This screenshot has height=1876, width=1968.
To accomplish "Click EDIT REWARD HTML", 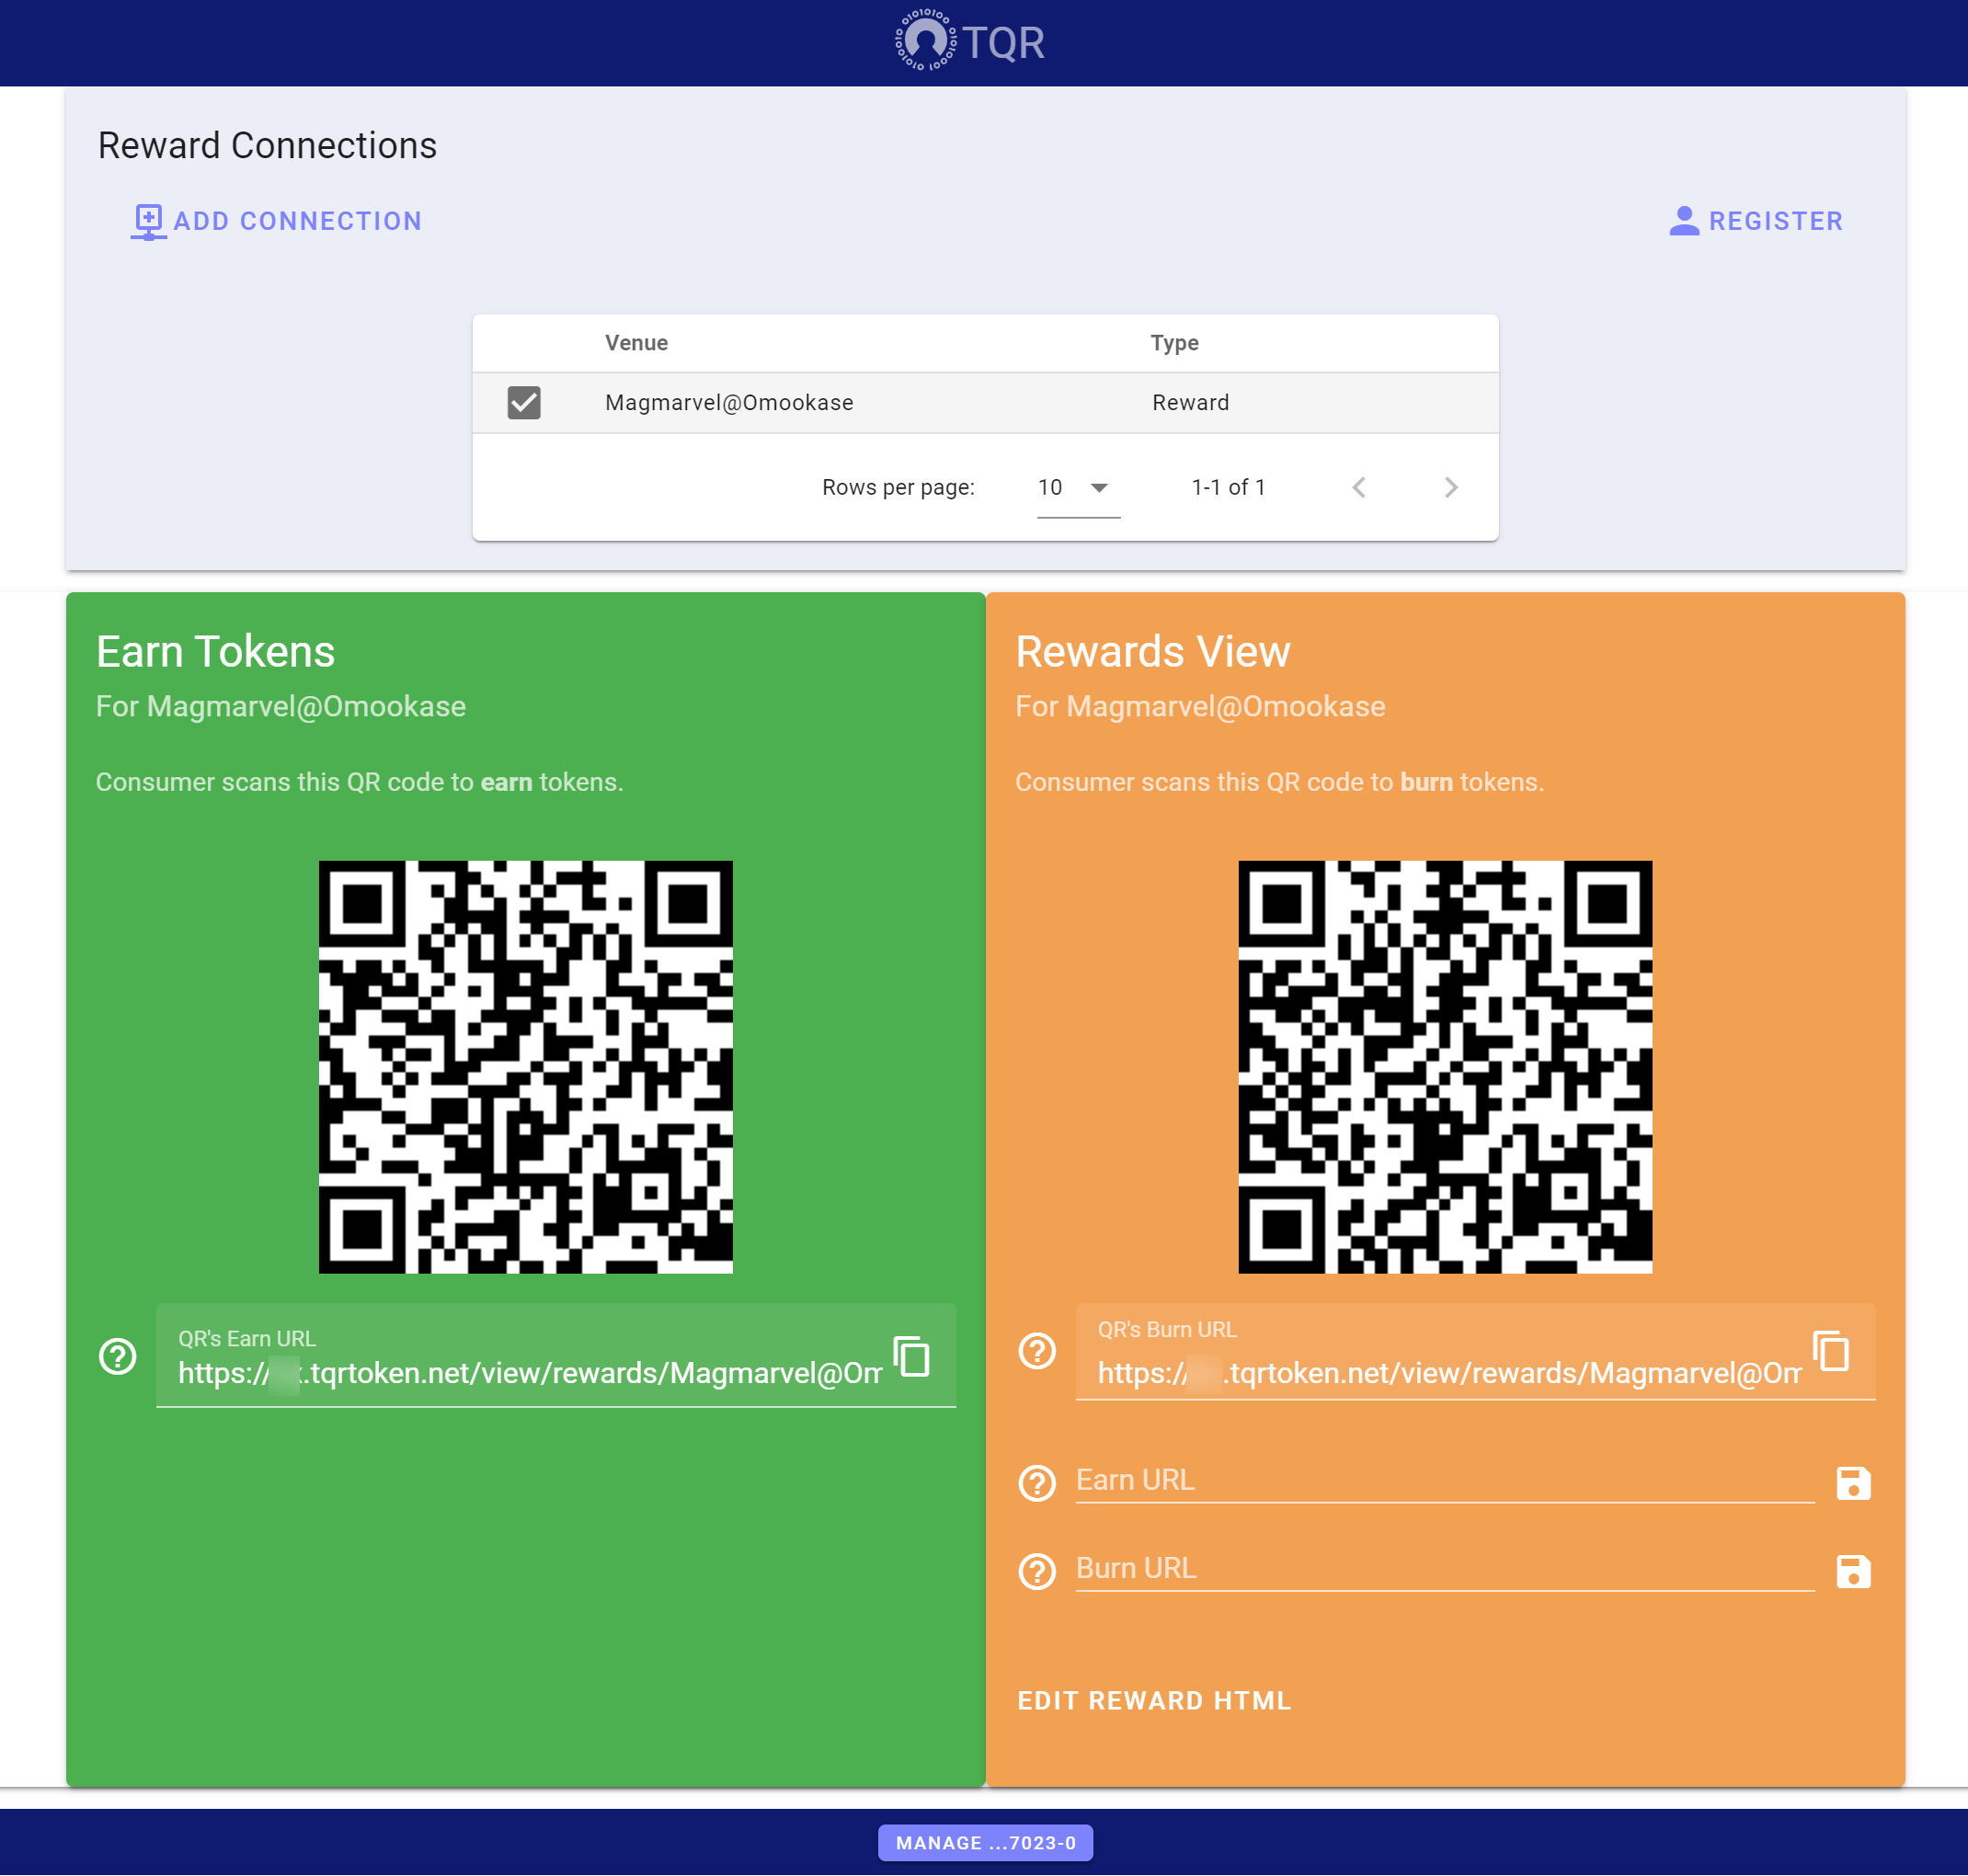I will (x=1154, y=1700).
